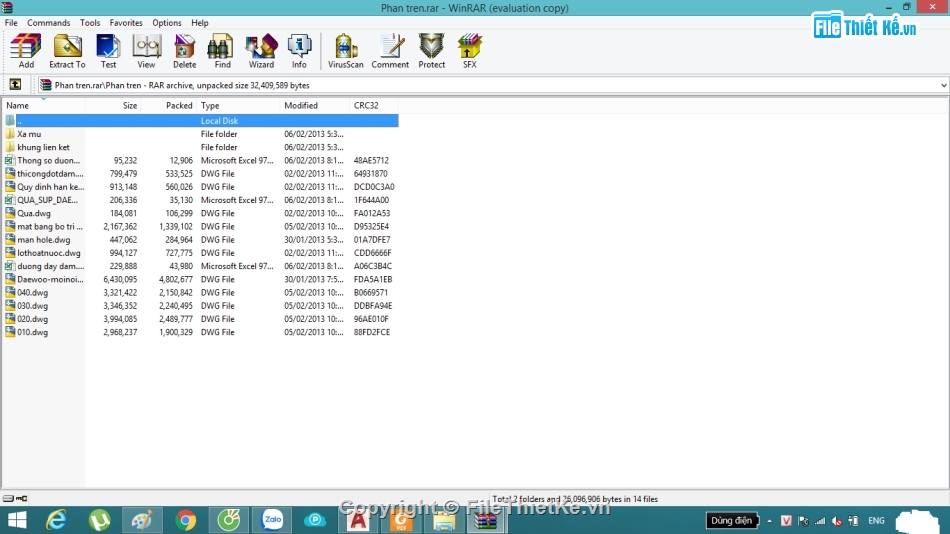Viewport: 950px width, 534px height.
Task: Open AutoCAD from taskbar
Action: tap(358, 521)
